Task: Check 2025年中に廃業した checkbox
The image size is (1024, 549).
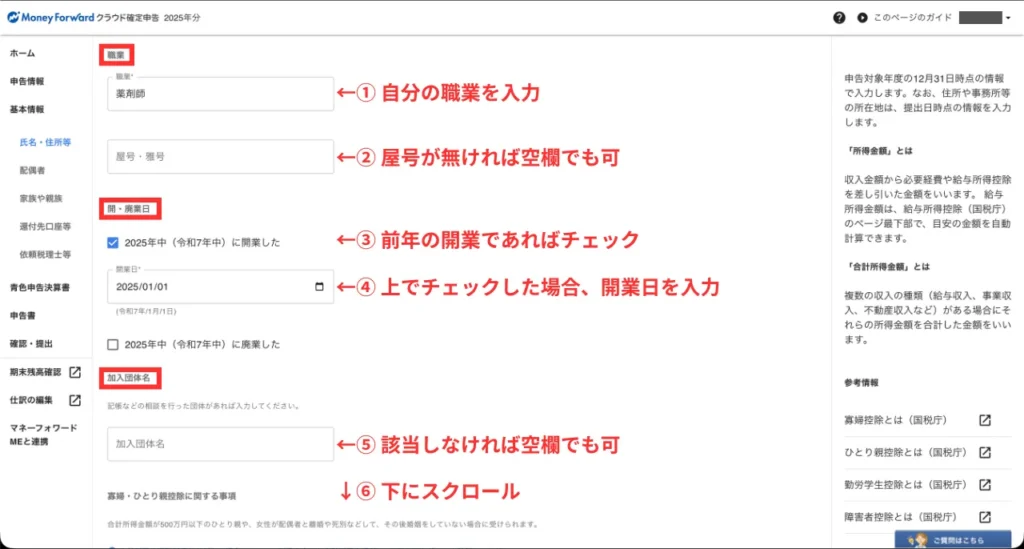Action: [113, 344]
